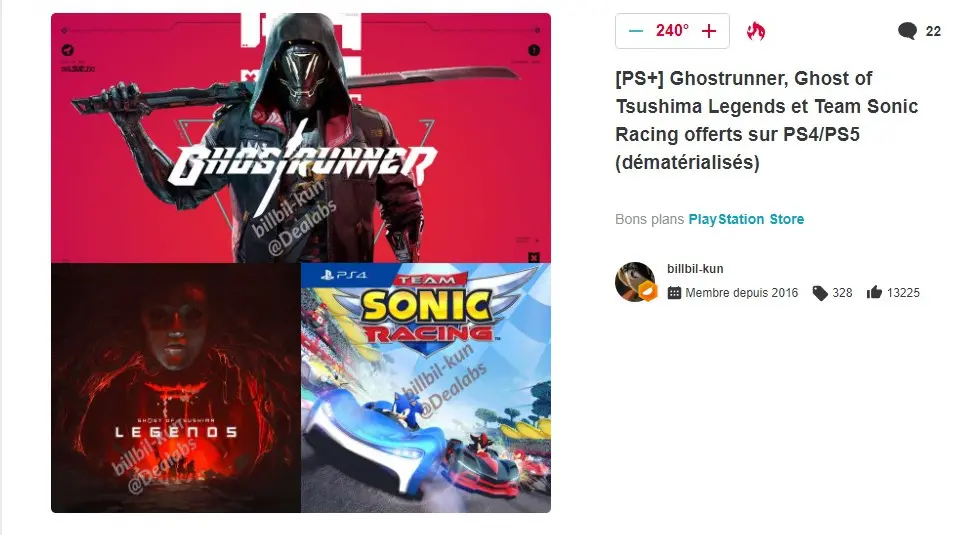This screenshot has width=957, height=535.
Task: Click the 240° temperature score
Action: pos(672,30)
